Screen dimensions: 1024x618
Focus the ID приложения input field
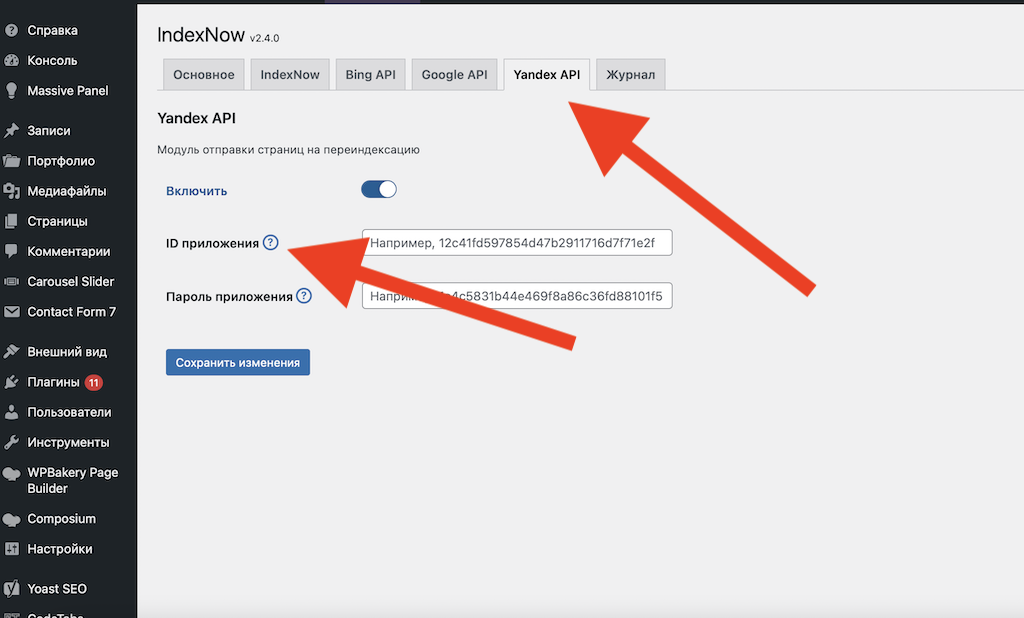point(517,242)
